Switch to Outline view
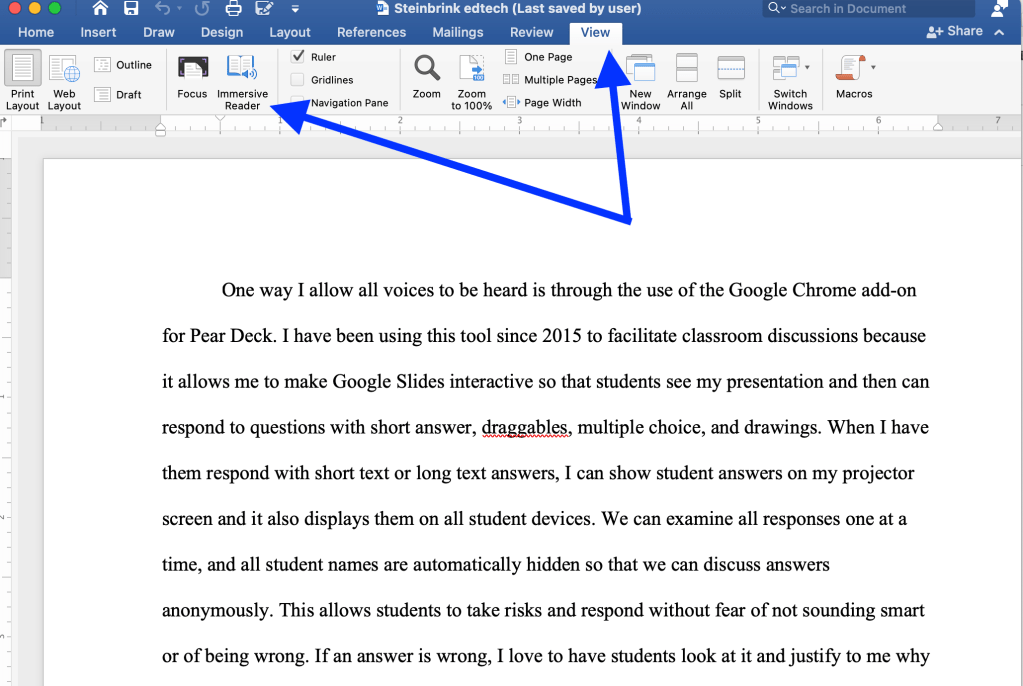This screenshot has height=686, width=1023. coord(123,65)
